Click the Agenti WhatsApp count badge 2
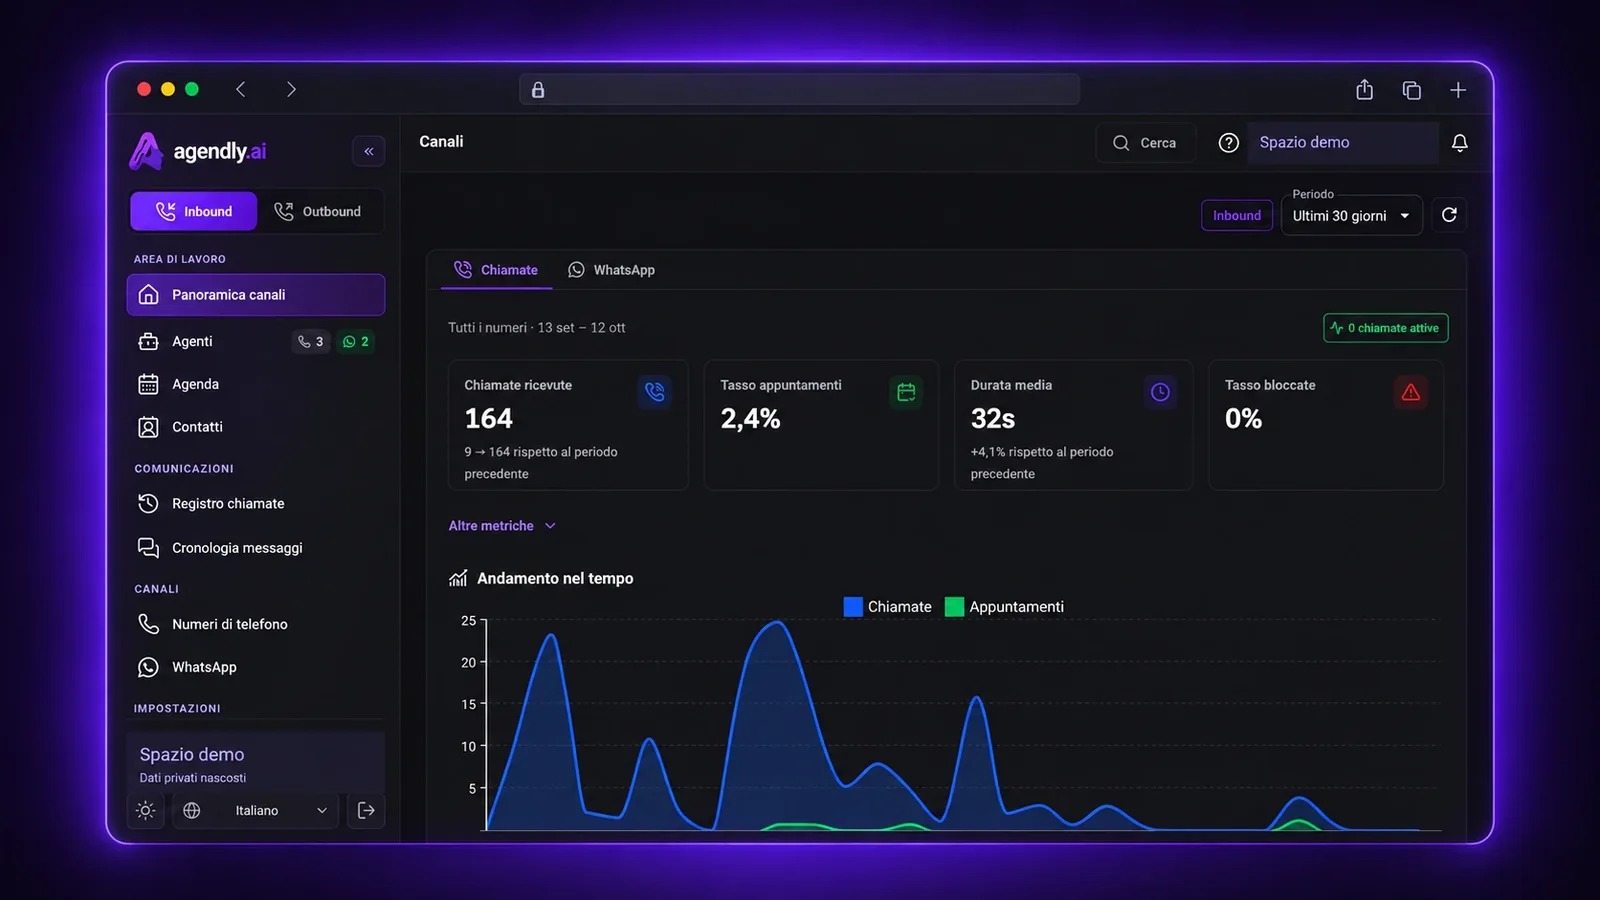1600x900 pixels. pyautogui.click(x=356, y=342)
